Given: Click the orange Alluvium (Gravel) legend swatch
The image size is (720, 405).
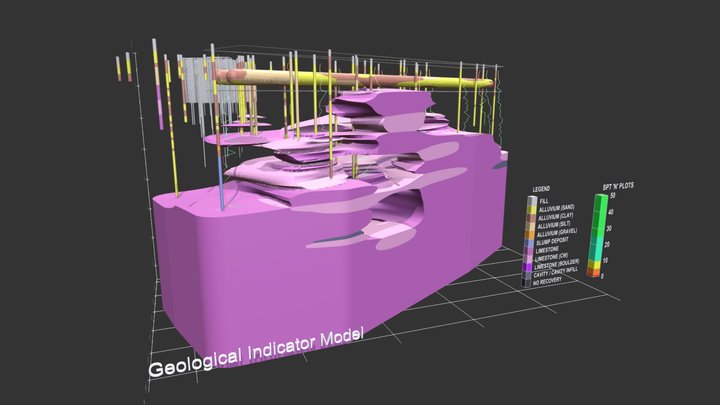Looking at the screenshot, I should click(529, 235).
